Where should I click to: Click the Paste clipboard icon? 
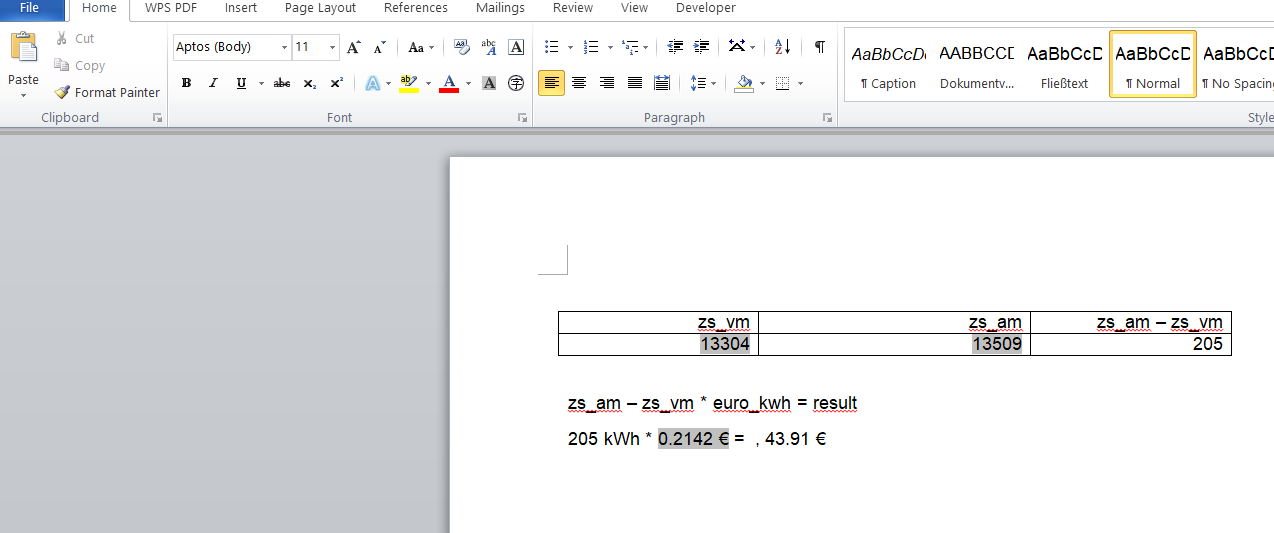click(23, 47)
